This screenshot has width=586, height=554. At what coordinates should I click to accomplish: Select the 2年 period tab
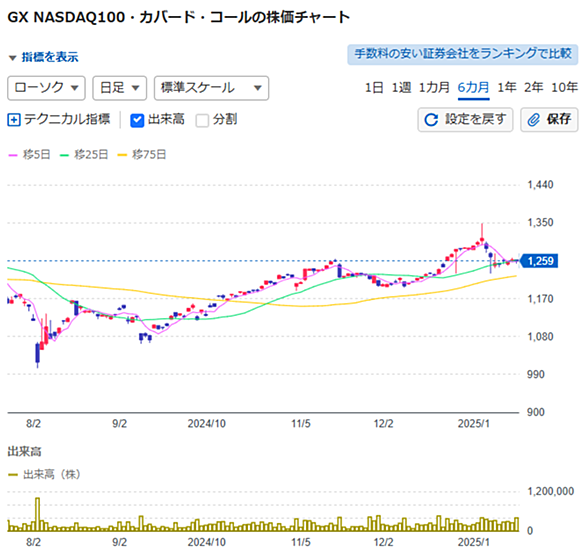click(x=533, y=87)
